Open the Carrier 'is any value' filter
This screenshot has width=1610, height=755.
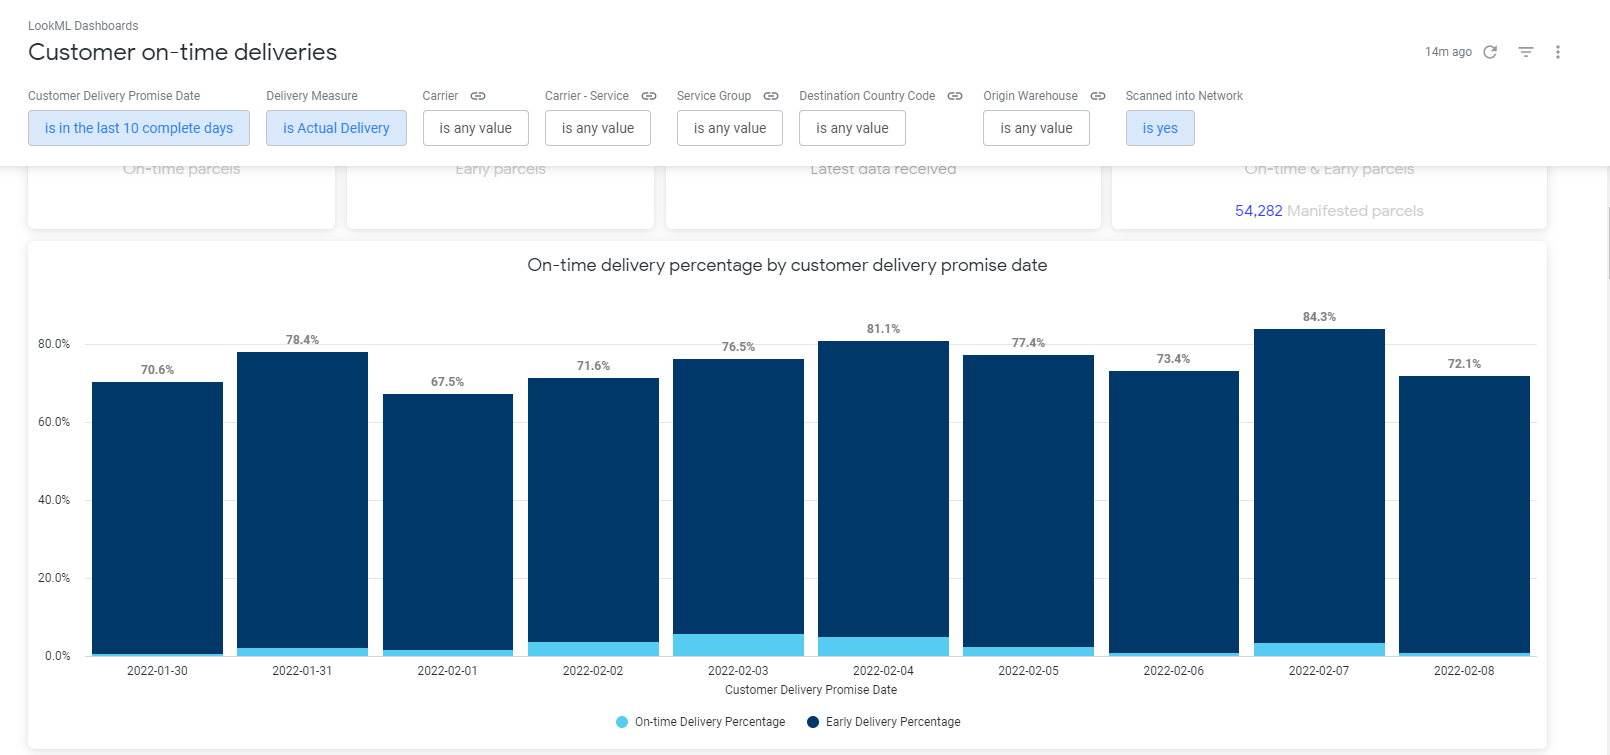pyautogui.click(x=475, y=128)
